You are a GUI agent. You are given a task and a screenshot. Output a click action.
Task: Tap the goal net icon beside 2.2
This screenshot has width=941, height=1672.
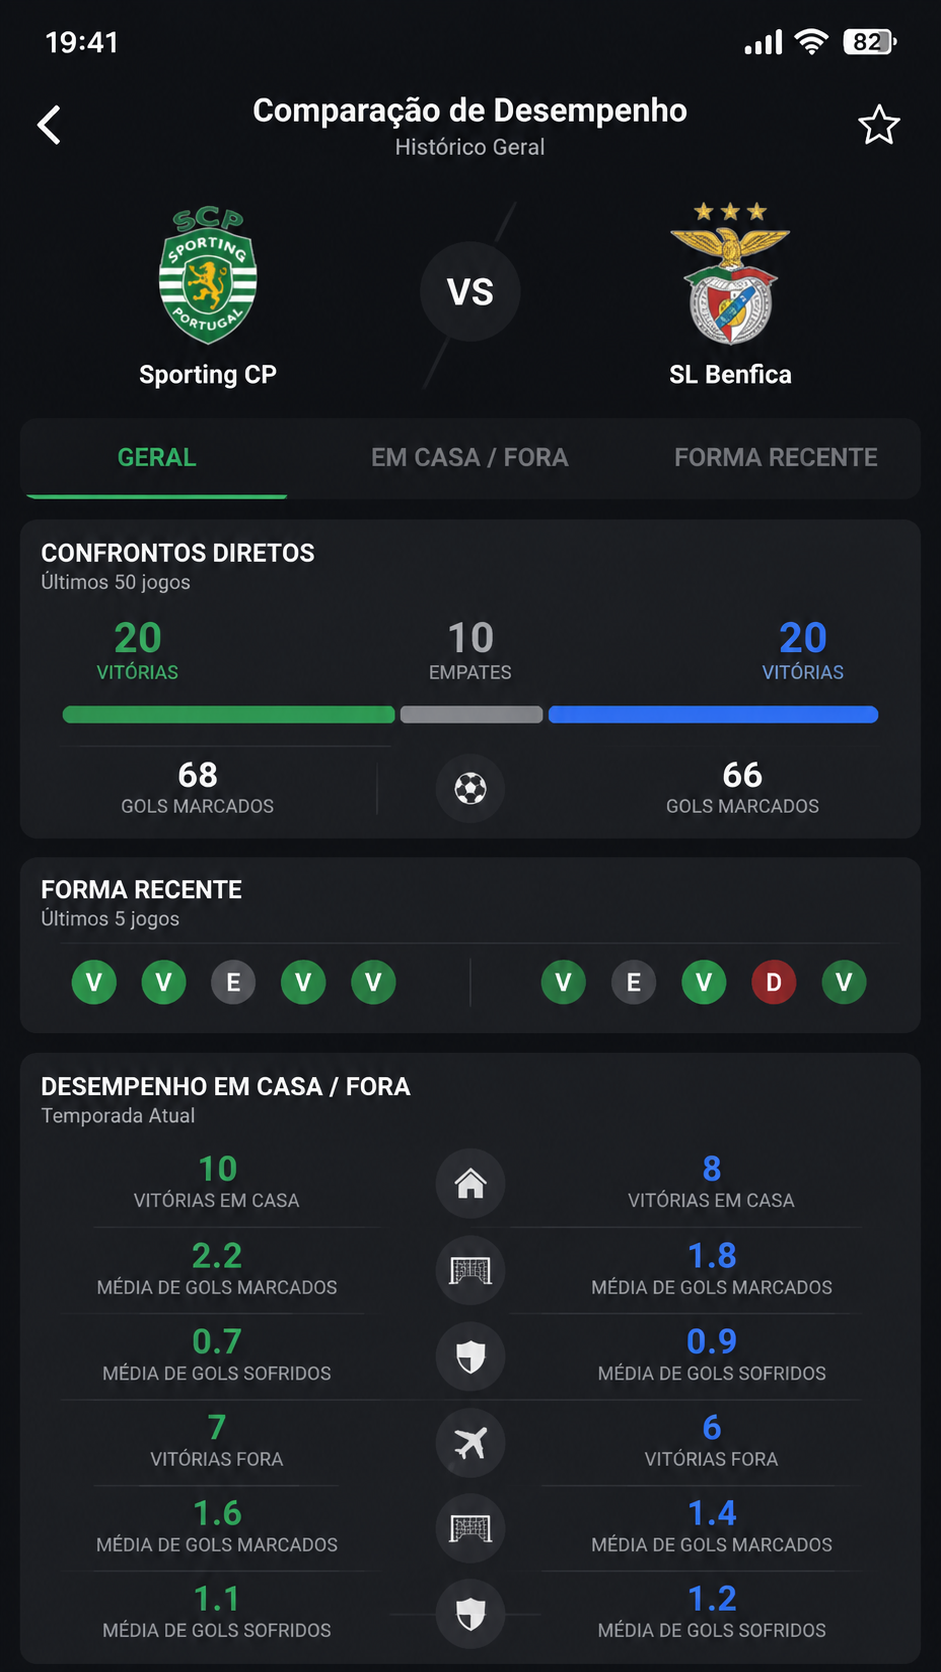point(470,1270)
